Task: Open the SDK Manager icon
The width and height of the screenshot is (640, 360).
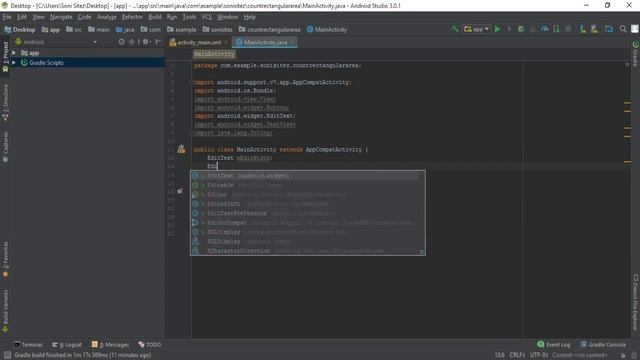Action: pyautogui.click(x=594, y=29)
